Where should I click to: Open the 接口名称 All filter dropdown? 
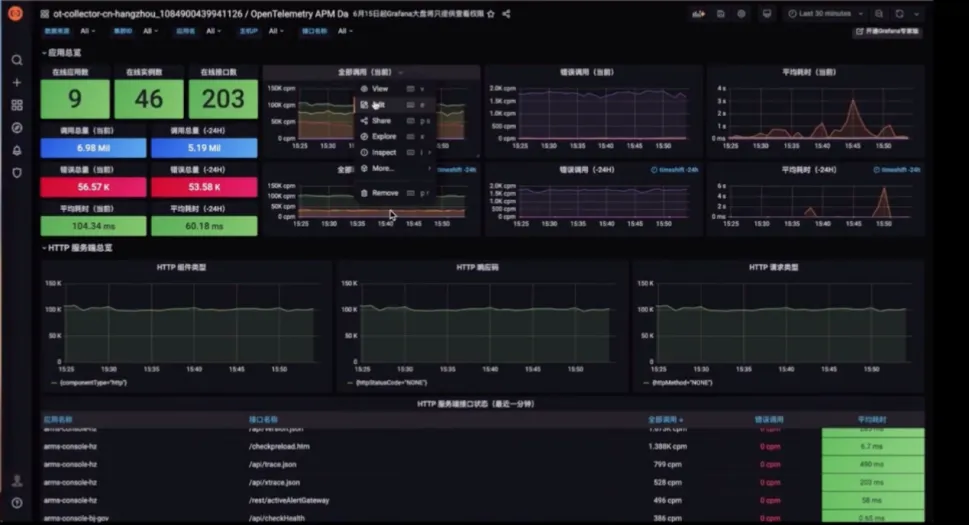click(x=345, y=31)
